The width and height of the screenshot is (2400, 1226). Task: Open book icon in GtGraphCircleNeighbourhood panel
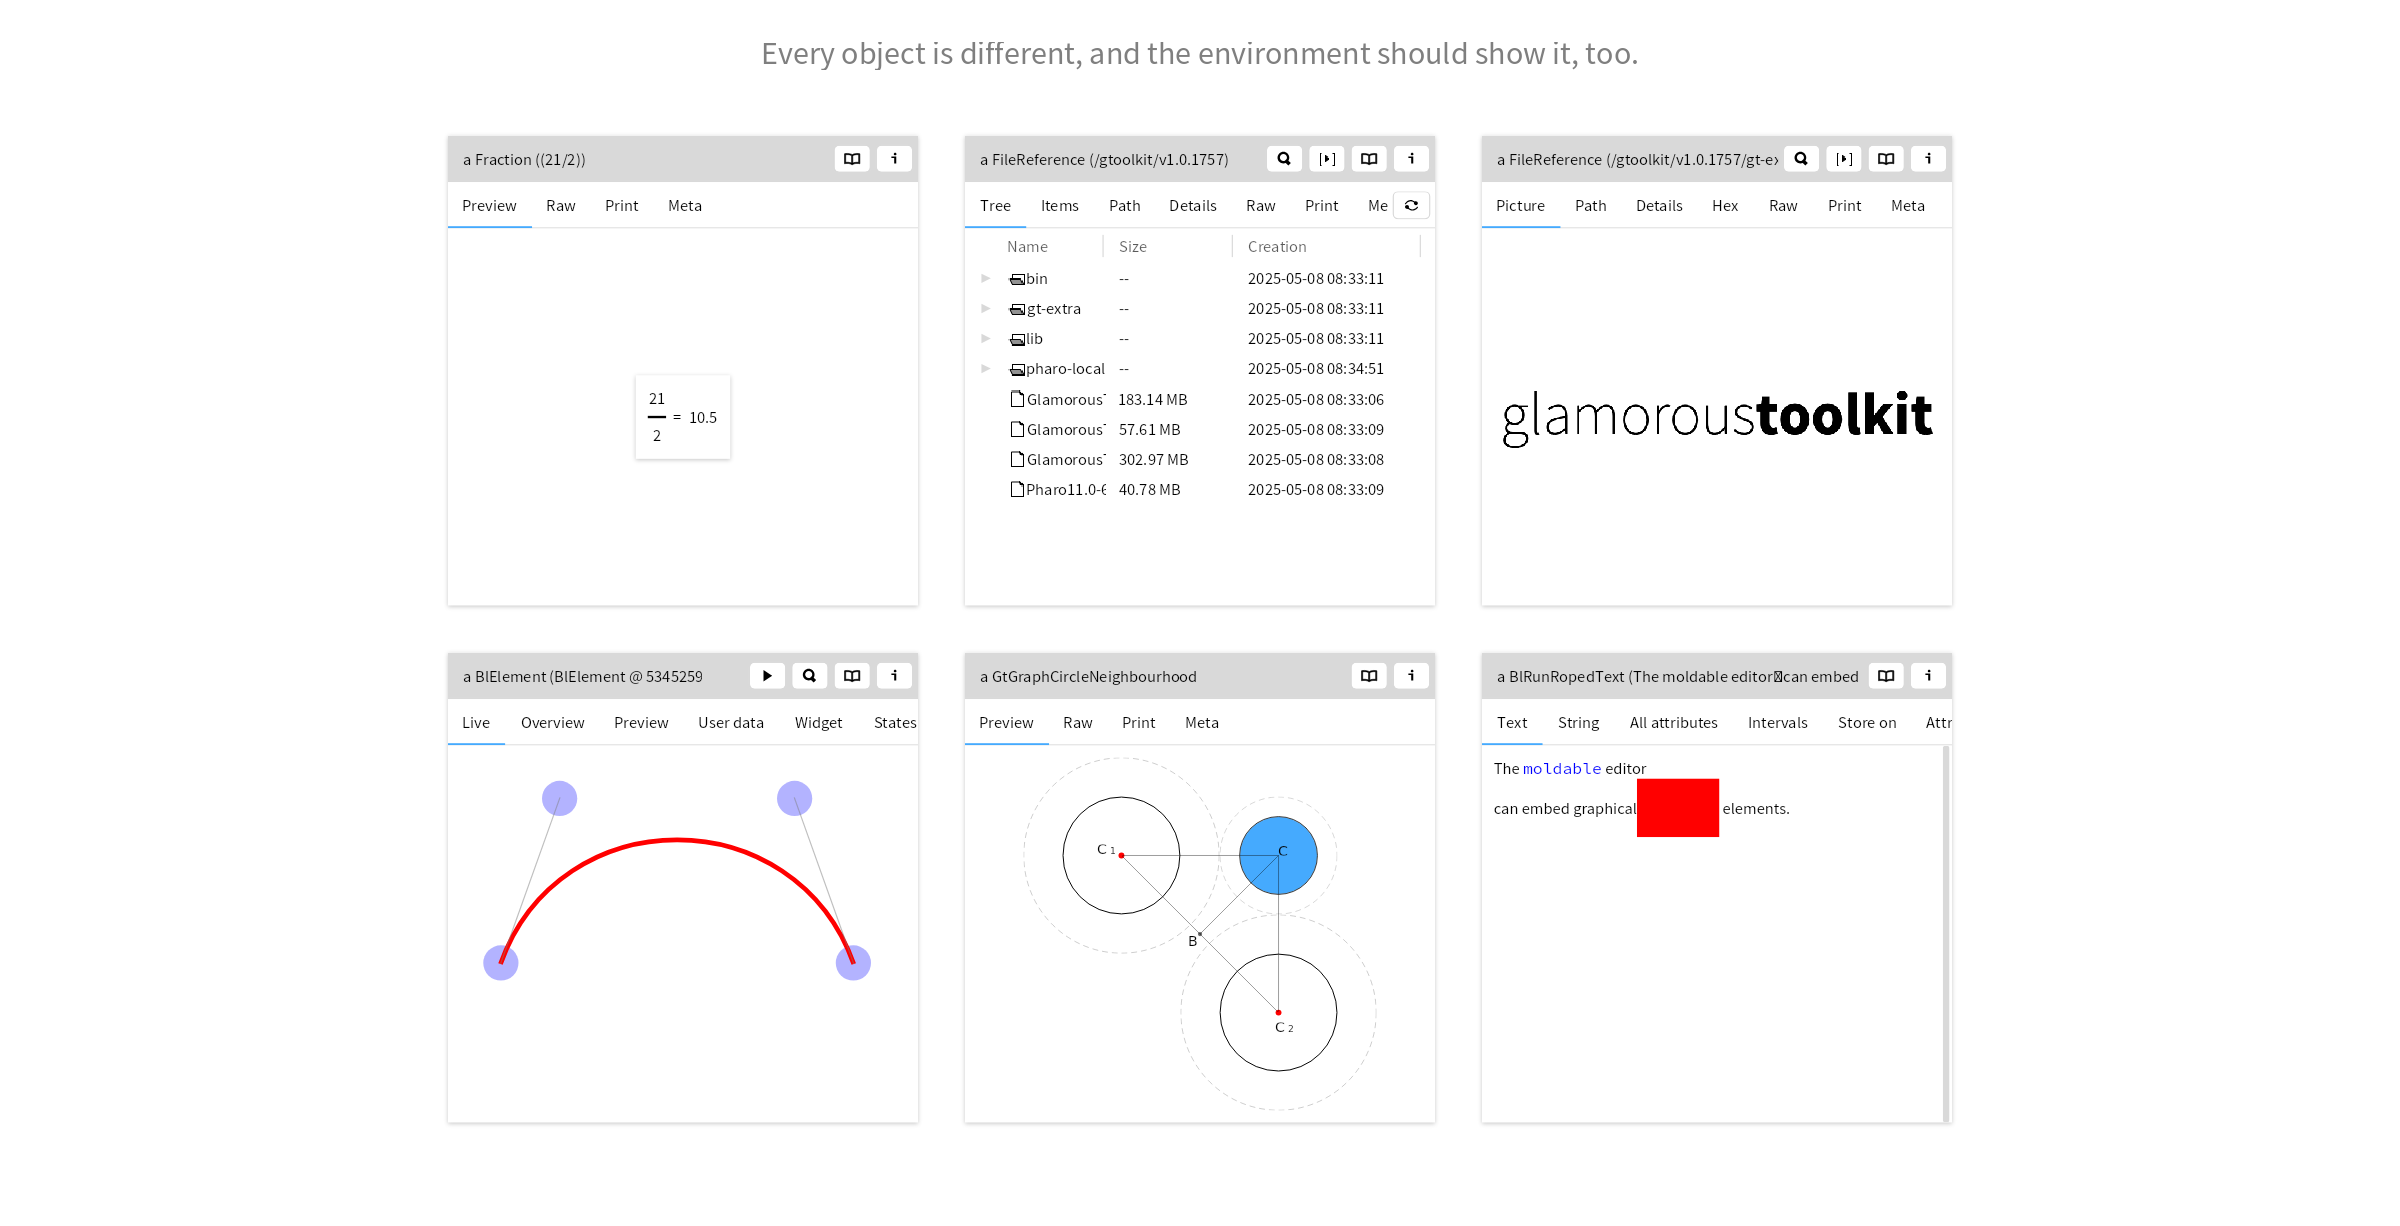tap(1369, 676)
